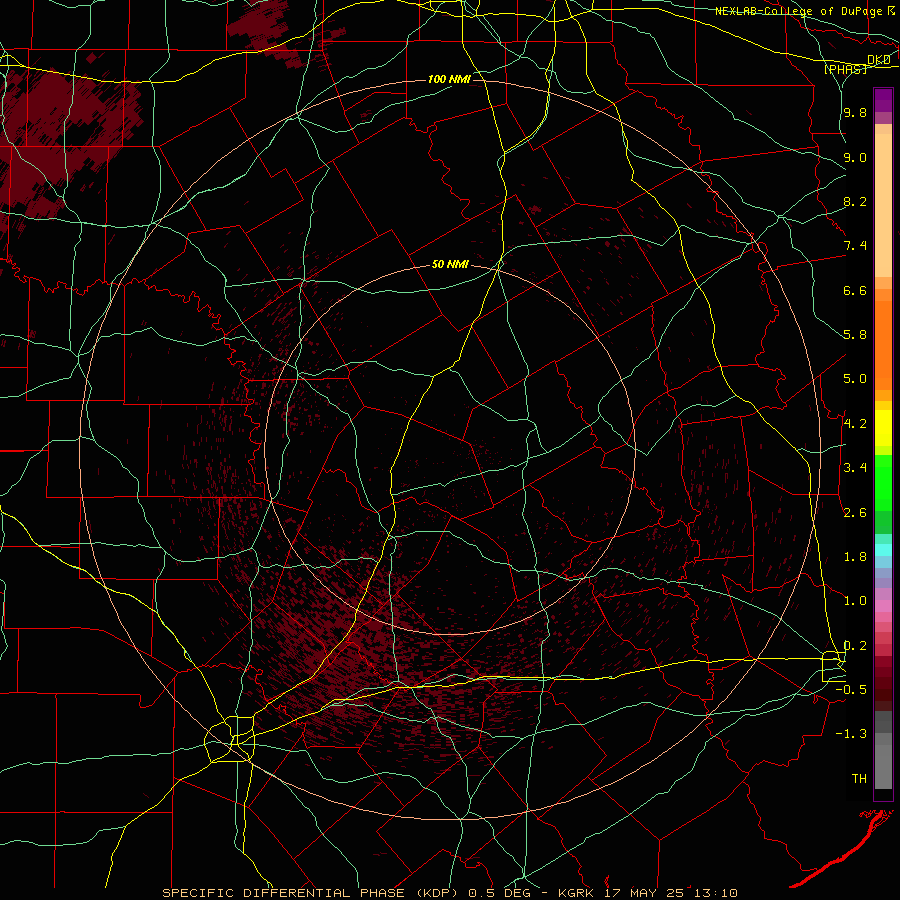Image resolution: width=900 pixels, height=900 pixels.
Task: Pick the purple segment atop the color bar
Action: 883,100
